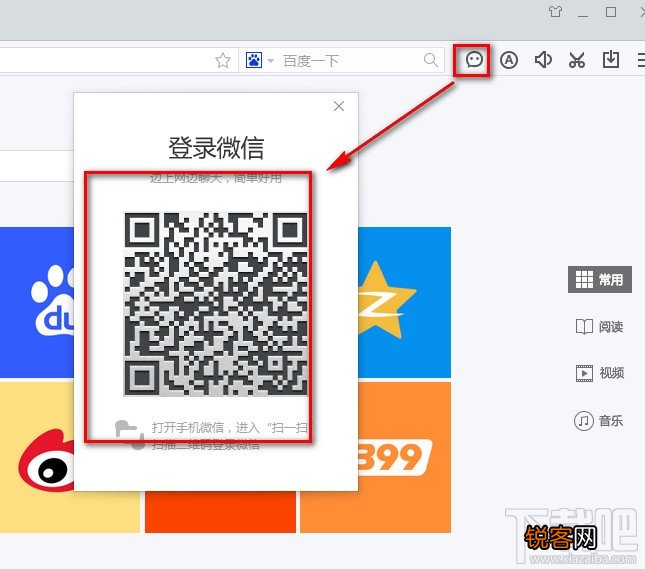Open the Baidu tile
645x569 pixels.
click(37, 302)
